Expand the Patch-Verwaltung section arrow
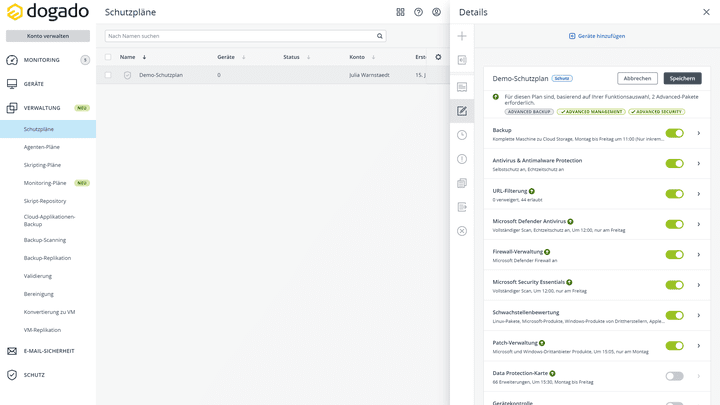 699,346
